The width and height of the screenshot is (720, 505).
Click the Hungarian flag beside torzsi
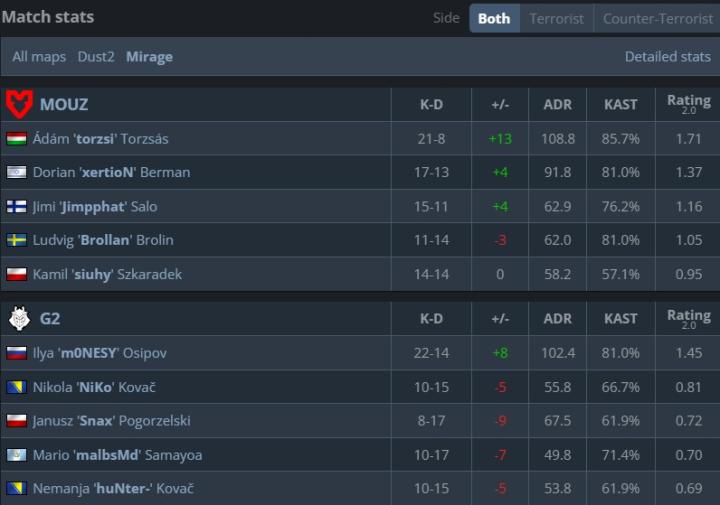17,139
